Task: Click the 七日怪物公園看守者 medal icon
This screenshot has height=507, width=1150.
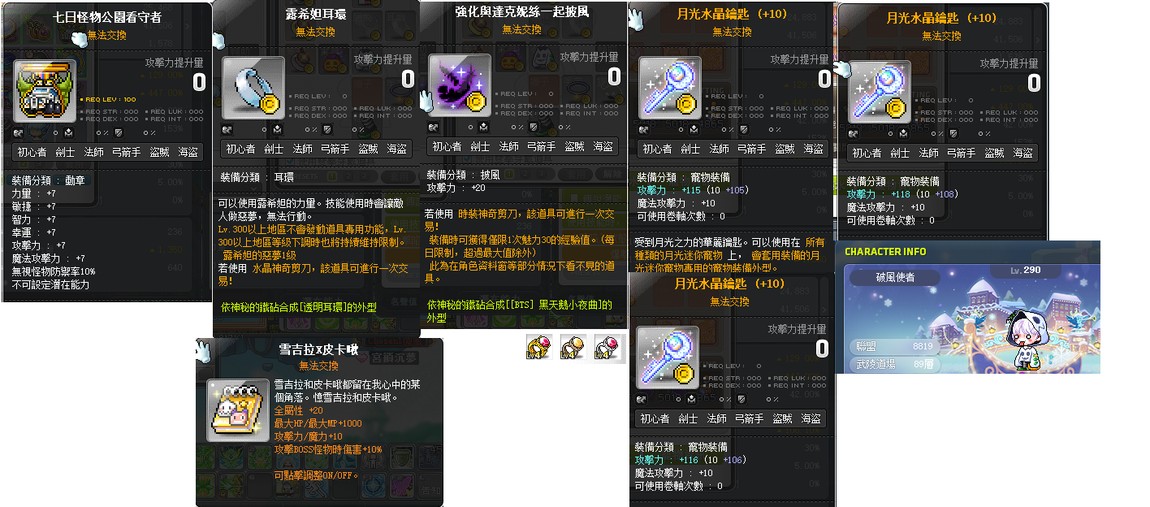Action: [44, 91]
